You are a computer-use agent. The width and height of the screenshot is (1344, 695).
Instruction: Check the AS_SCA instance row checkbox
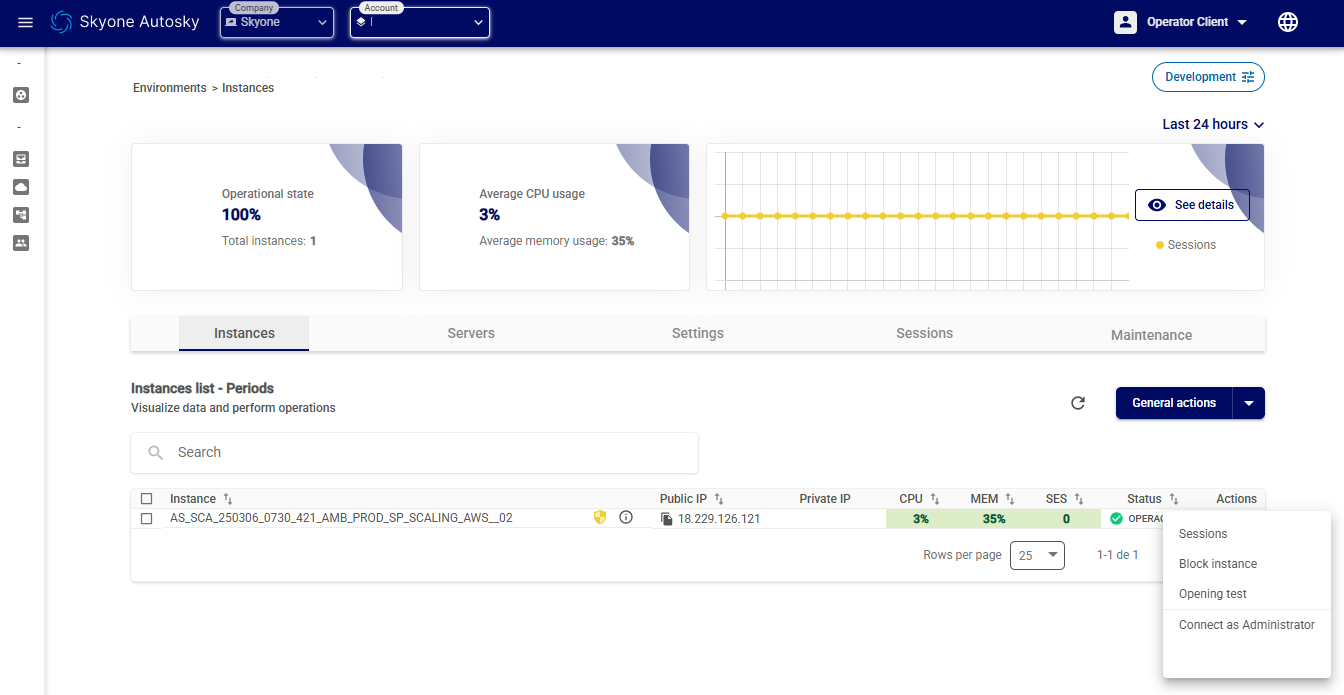click(x=147, y=519)
